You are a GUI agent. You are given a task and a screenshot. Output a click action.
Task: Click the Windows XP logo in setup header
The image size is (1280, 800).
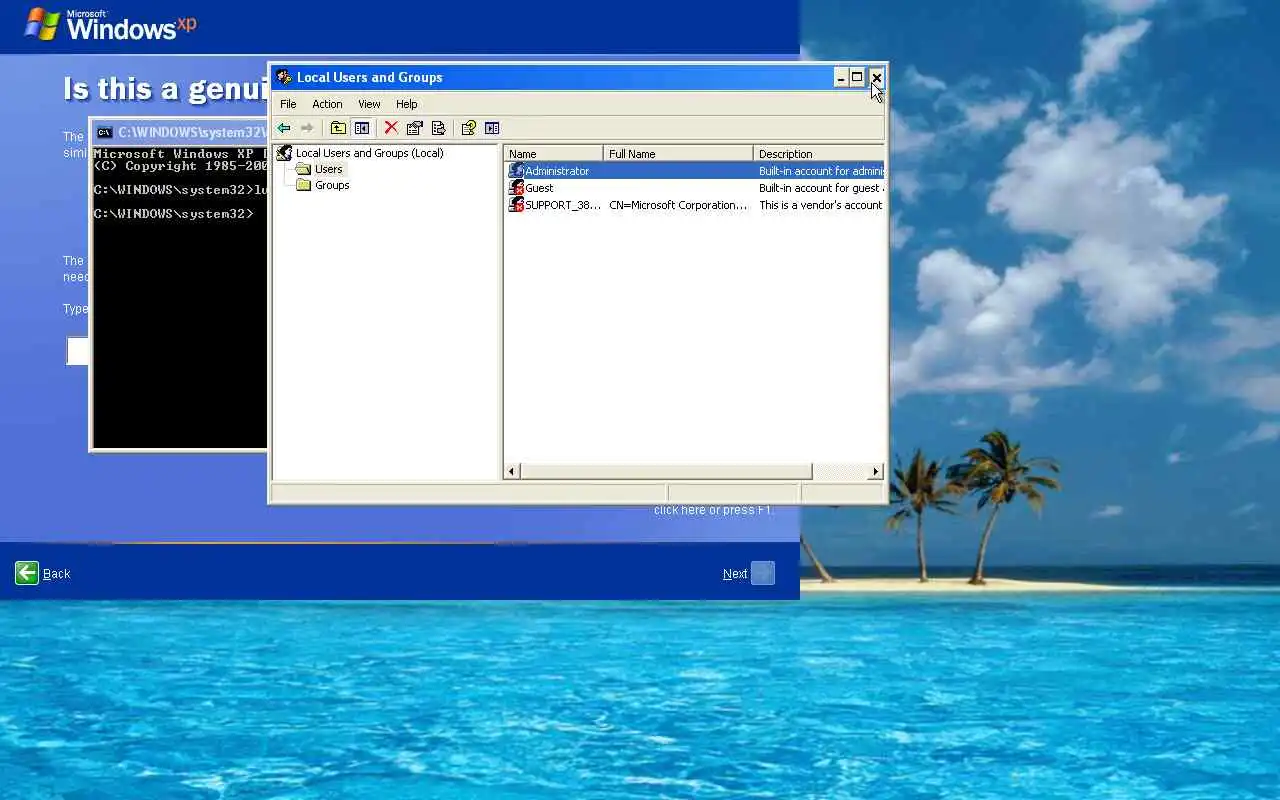110,24
